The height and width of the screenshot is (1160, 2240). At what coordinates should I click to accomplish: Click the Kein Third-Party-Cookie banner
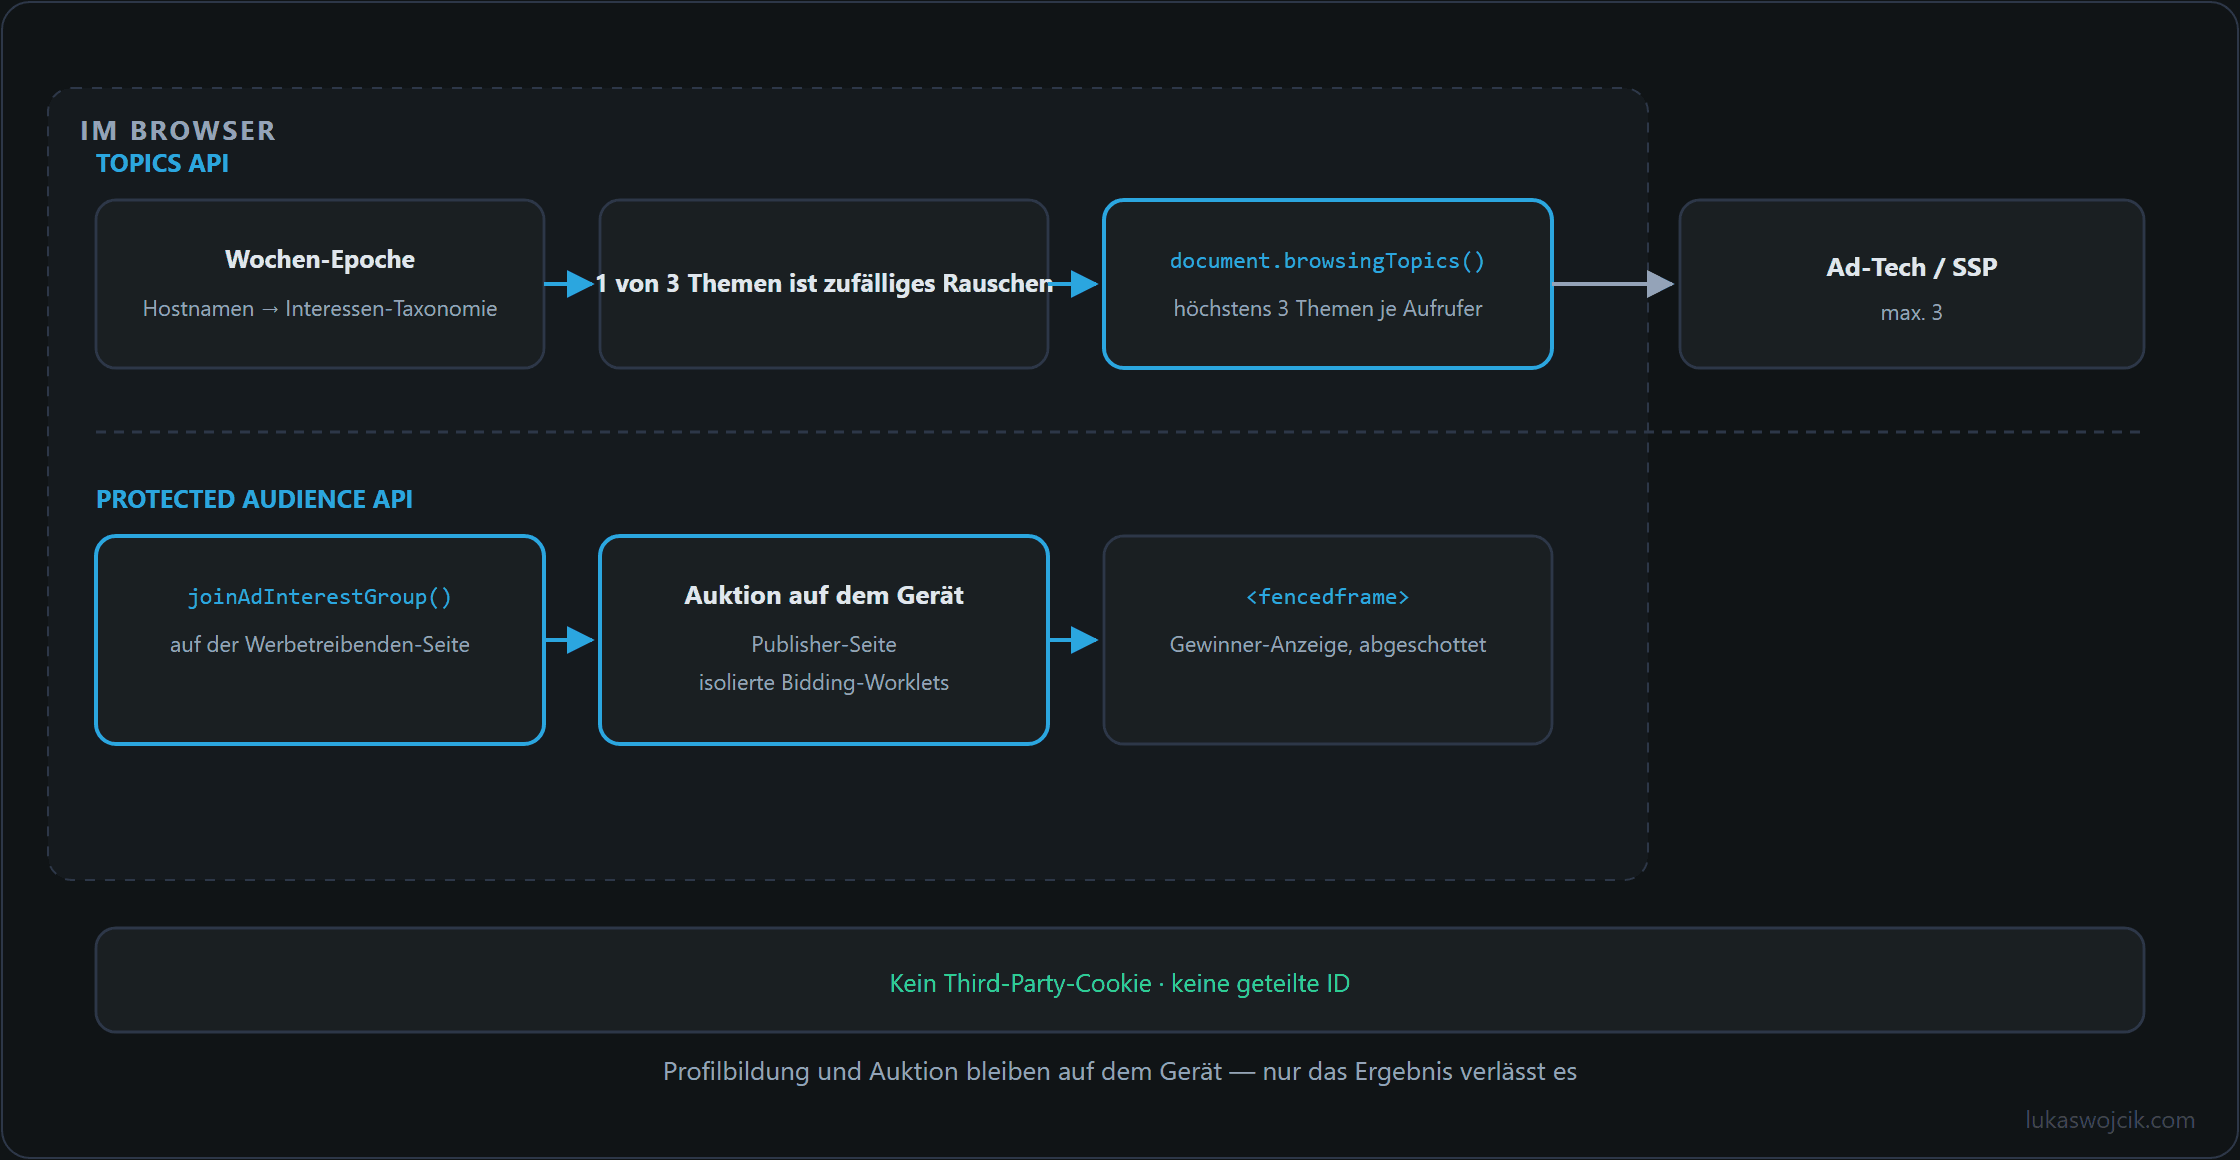(x=1120, y=980)
